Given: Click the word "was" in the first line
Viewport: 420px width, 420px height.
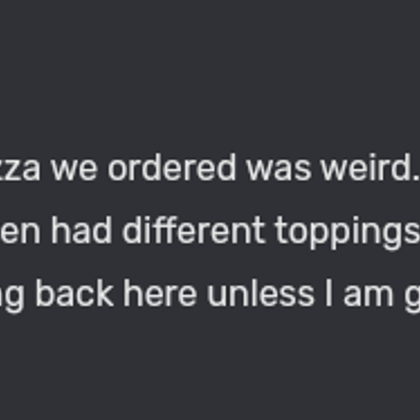Looking at the screenshot, I should coord(278,172).
